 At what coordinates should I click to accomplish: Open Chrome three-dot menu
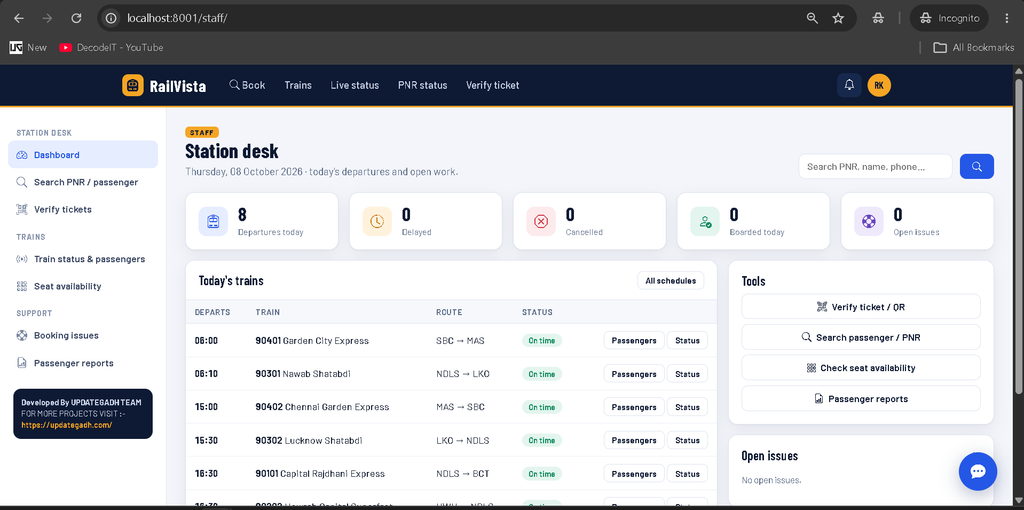pyautogui.click(x=1006, y=18)
